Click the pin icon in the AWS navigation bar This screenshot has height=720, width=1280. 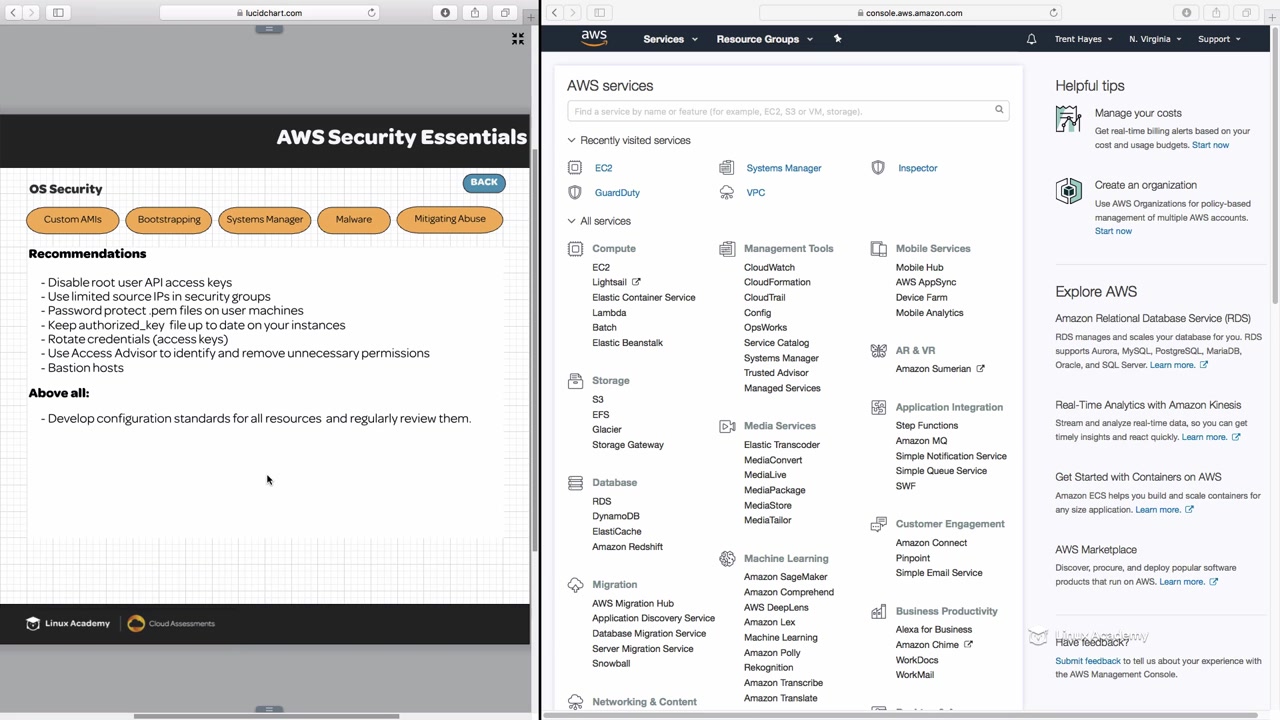tap(837, 39)
